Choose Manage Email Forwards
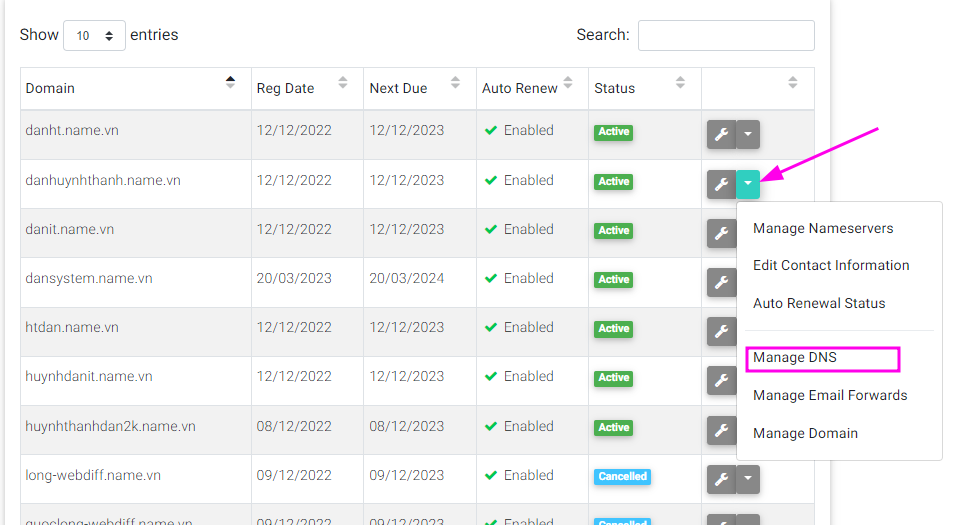The image size is (977, 525). 830,395
